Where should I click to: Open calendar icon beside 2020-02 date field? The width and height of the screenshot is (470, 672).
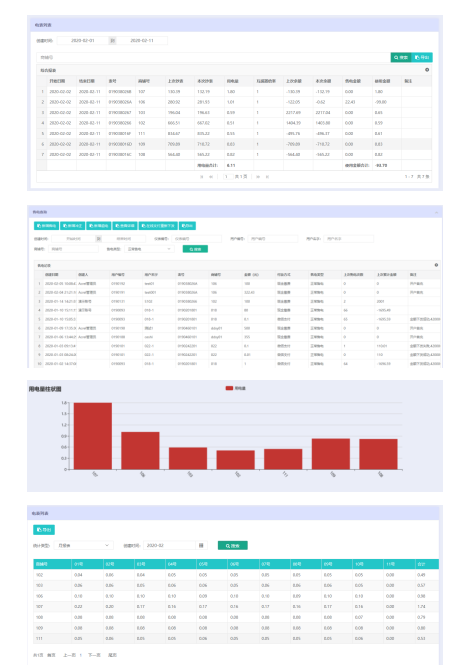(x=201, y=546)
